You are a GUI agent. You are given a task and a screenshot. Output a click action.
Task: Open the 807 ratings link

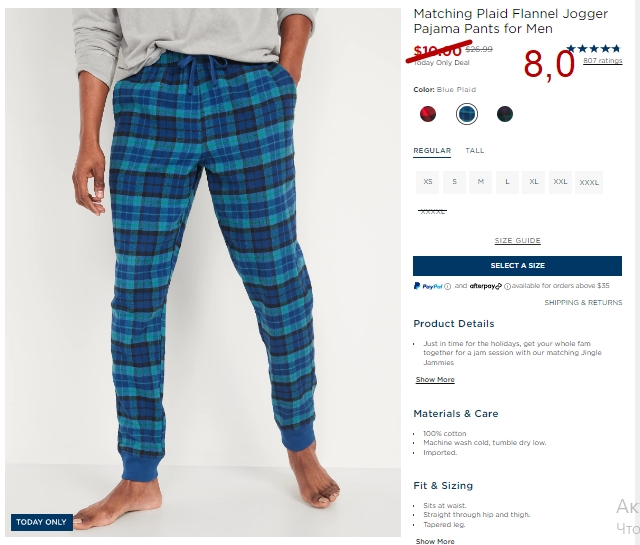[602, 61]
